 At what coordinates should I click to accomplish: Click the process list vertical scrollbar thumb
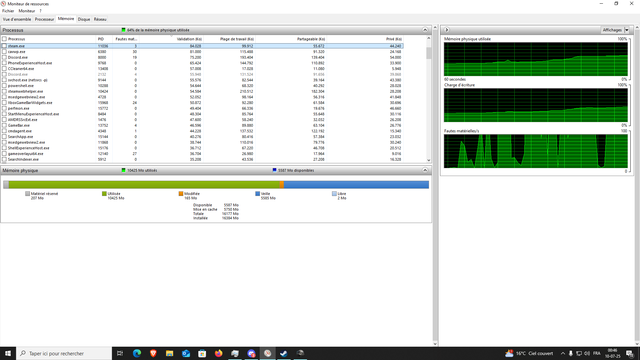click(x=429, y=53)
